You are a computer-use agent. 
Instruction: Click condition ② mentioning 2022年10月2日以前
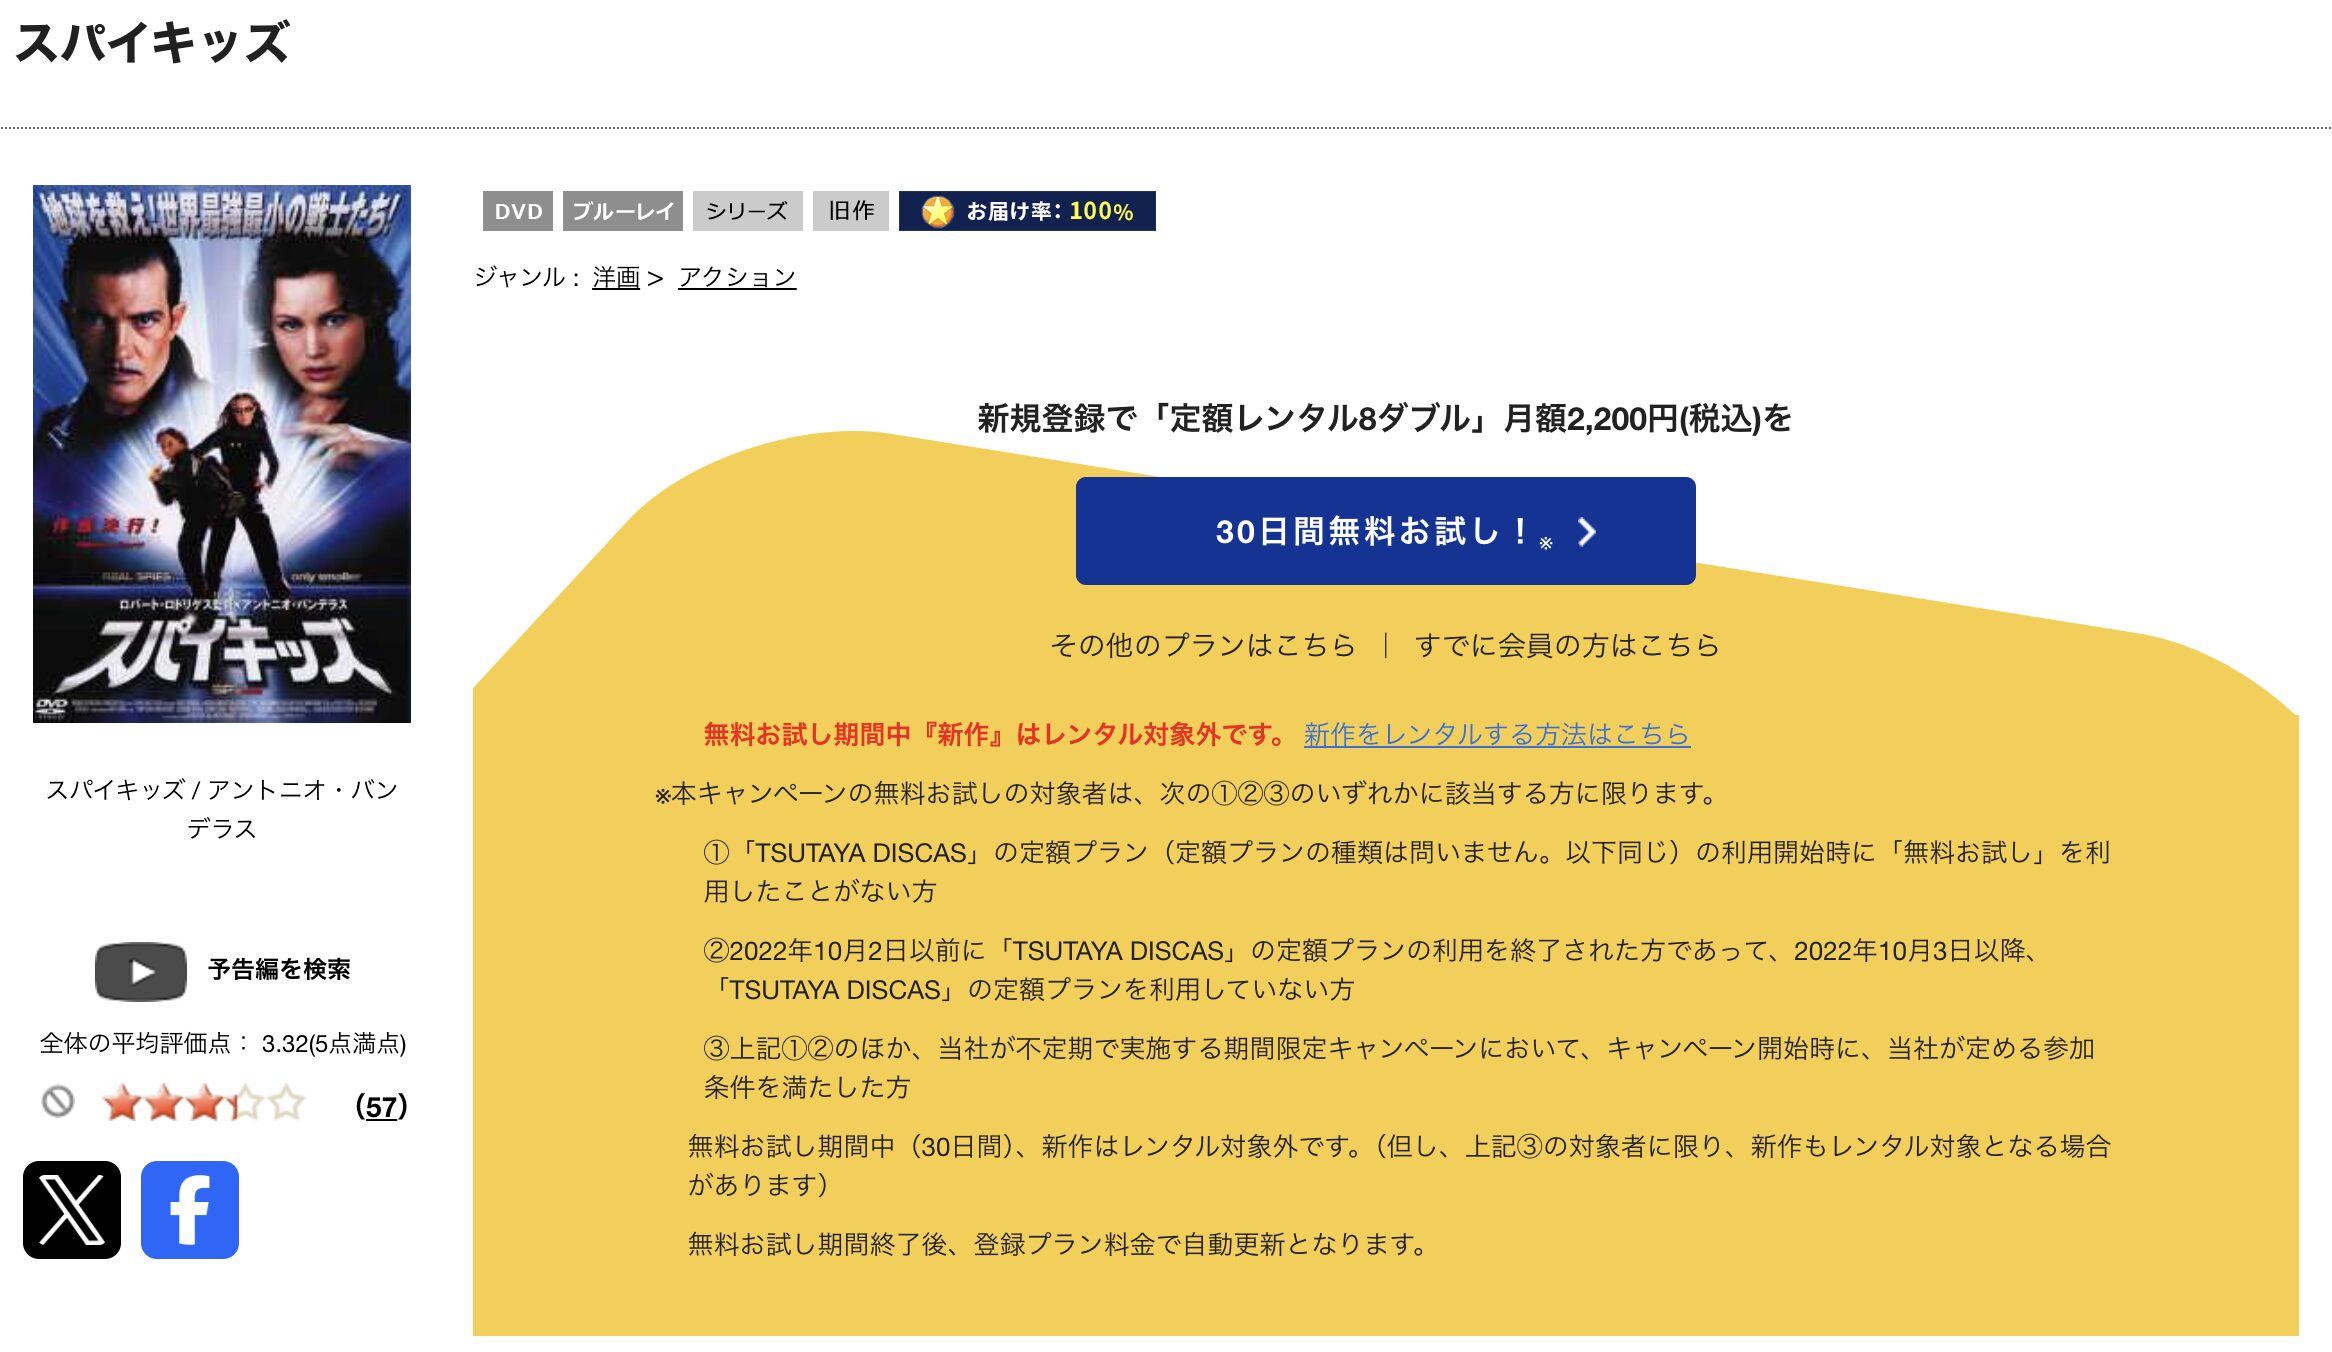point(1372,969)
